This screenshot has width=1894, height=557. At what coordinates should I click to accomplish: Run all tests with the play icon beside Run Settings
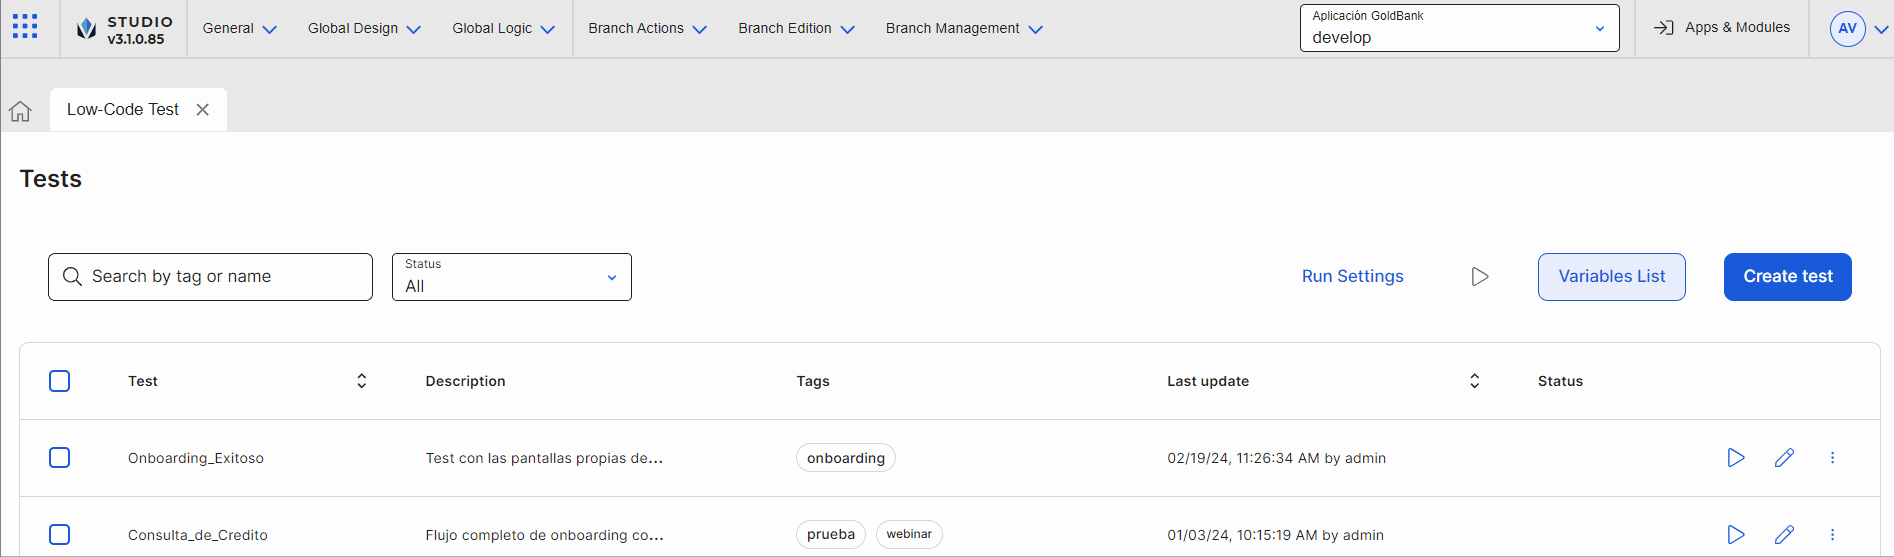[1480, 277]
